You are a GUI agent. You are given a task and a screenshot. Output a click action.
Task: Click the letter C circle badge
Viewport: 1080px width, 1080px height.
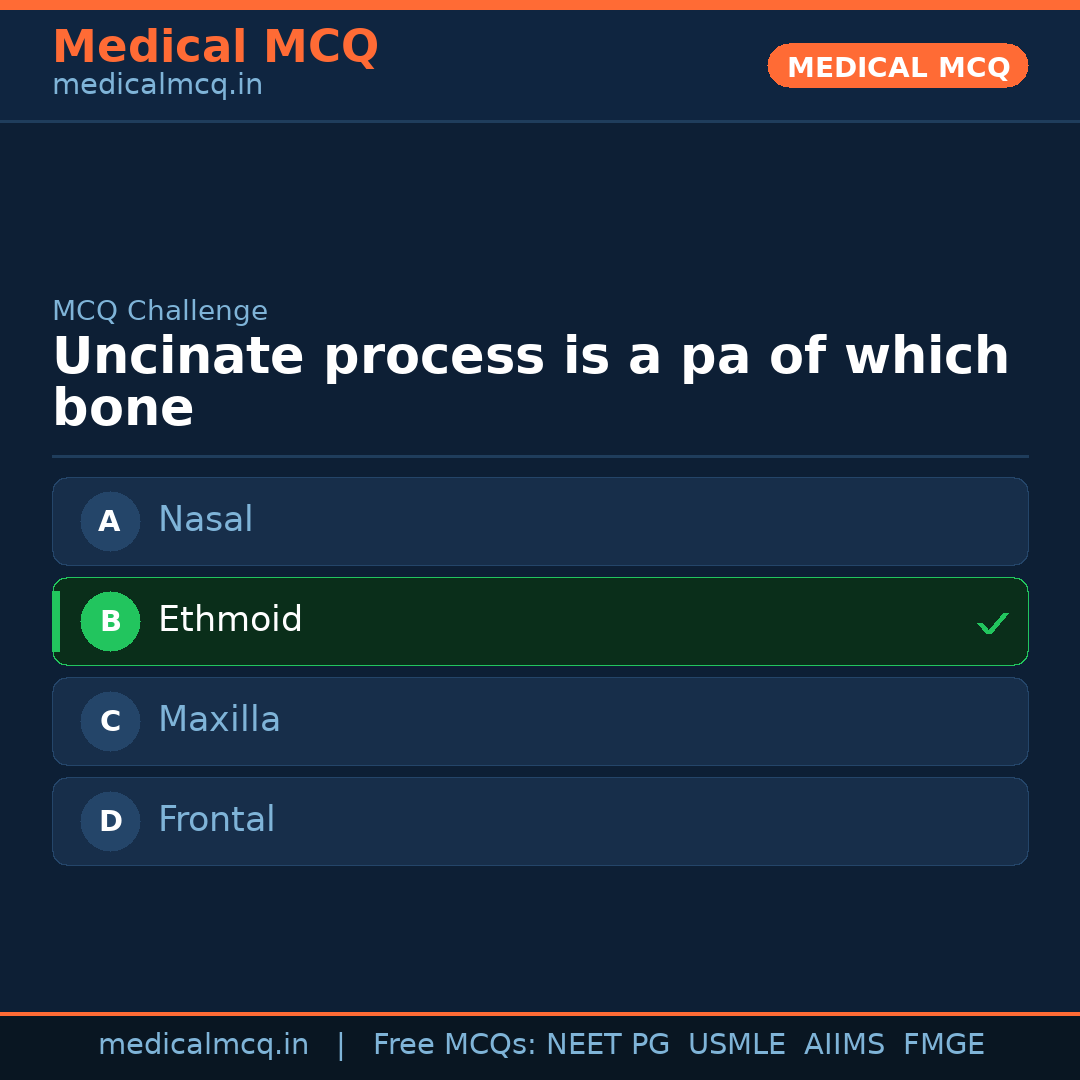(110, 721)
